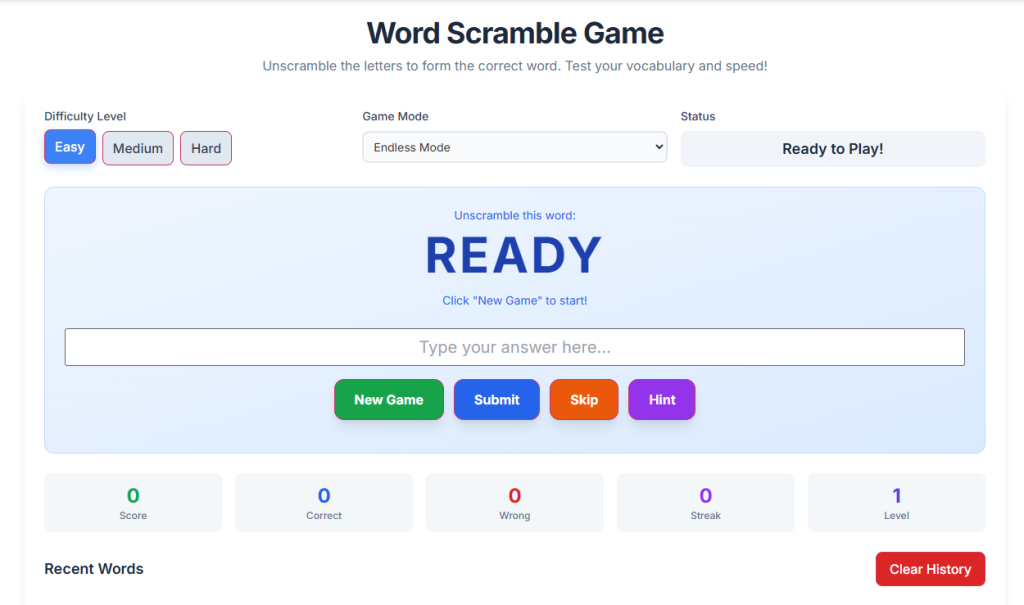Screen dimensions: 1024x605
Task: Click the Recent Words heading
Action: pyautogui.click(x=93, y=568)
